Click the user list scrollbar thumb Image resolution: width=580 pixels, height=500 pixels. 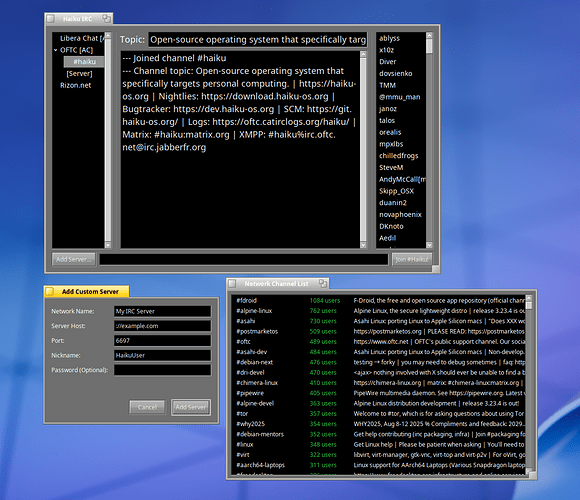[x=429, y=46]
